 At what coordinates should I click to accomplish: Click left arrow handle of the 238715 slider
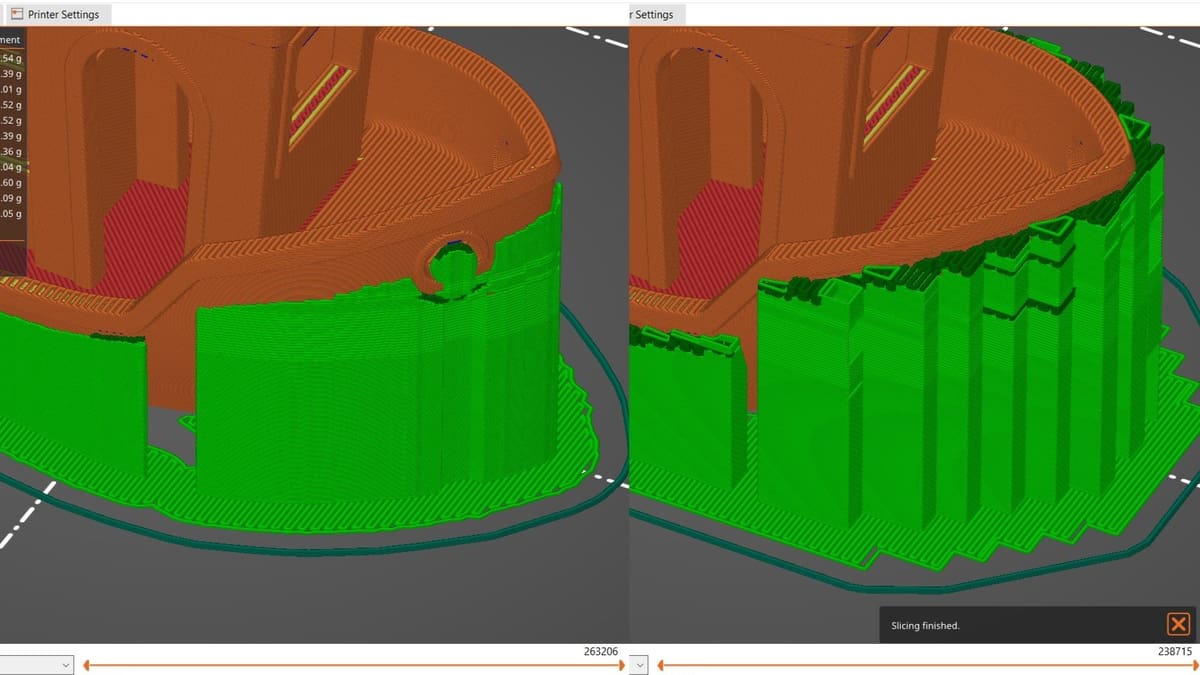(662, 664)
